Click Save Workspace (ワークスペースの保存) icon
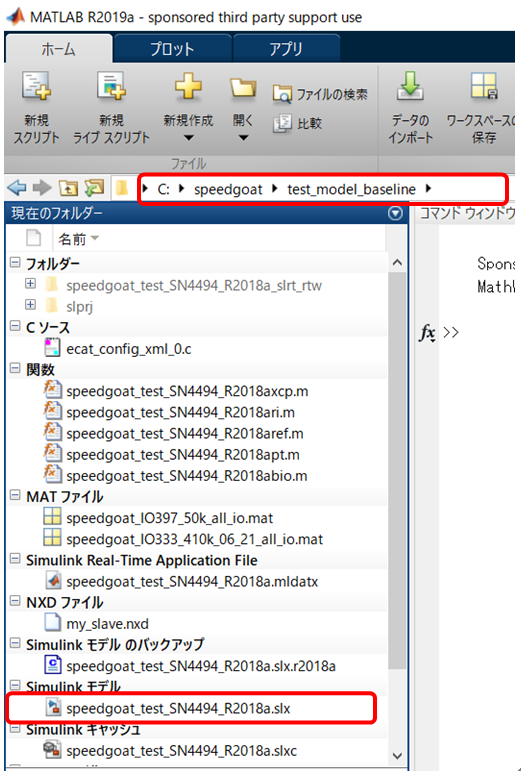Viewport: 521px width, 771px height. pos(484,86)
